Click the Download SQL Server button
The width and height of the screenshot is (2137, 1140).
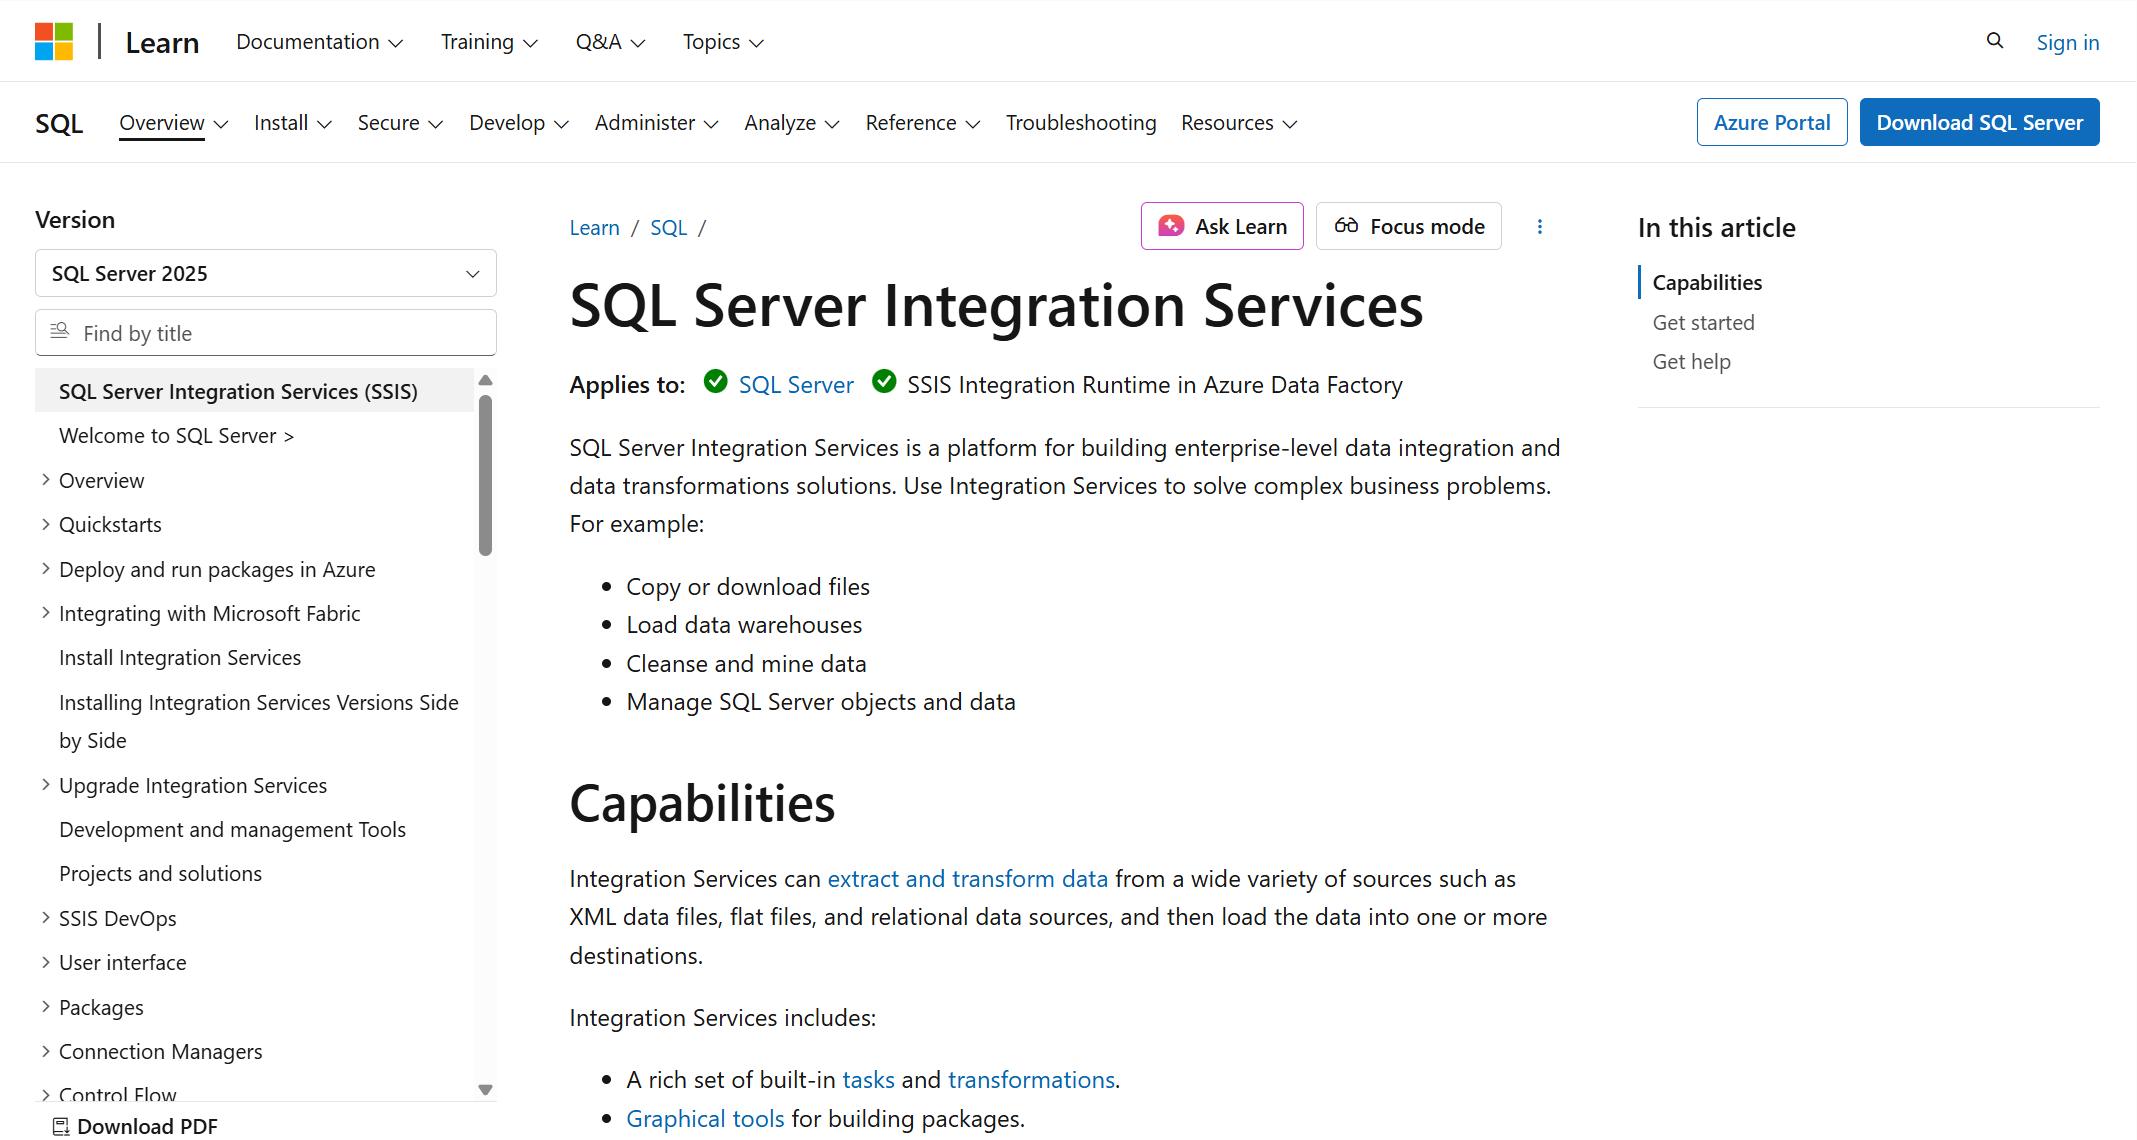(1979, 121)
